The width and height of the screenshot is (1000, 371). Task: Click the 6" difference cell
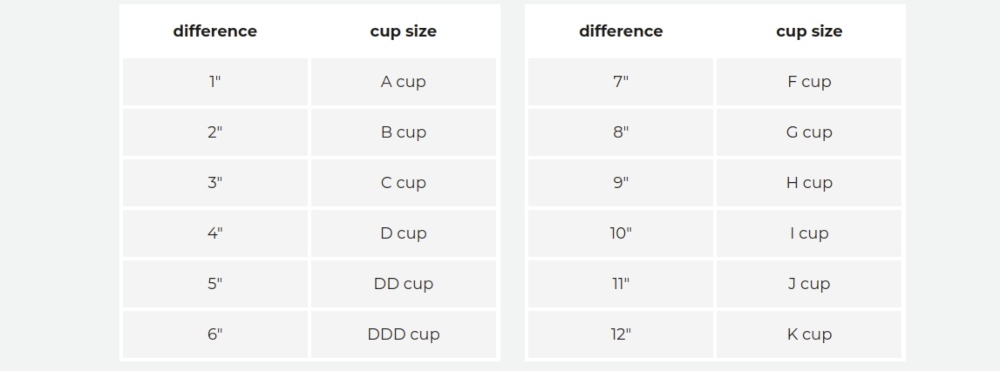click(x=215, y=334)
